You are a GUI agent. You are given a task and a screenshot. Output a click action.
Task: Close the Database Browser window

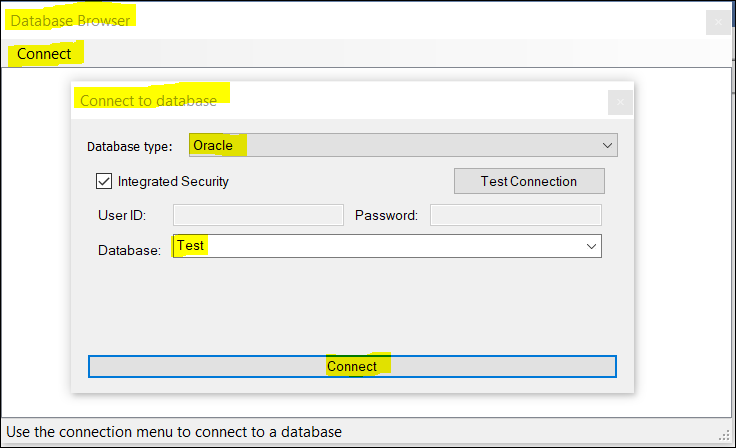click(718, 22)
